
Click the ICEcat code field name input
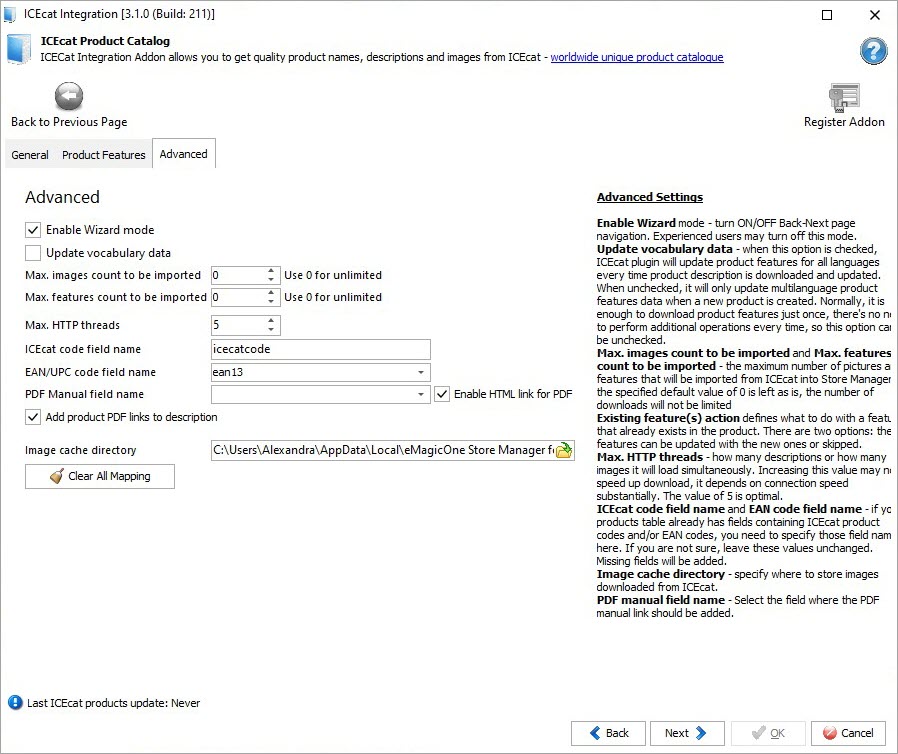coord(321,349)
